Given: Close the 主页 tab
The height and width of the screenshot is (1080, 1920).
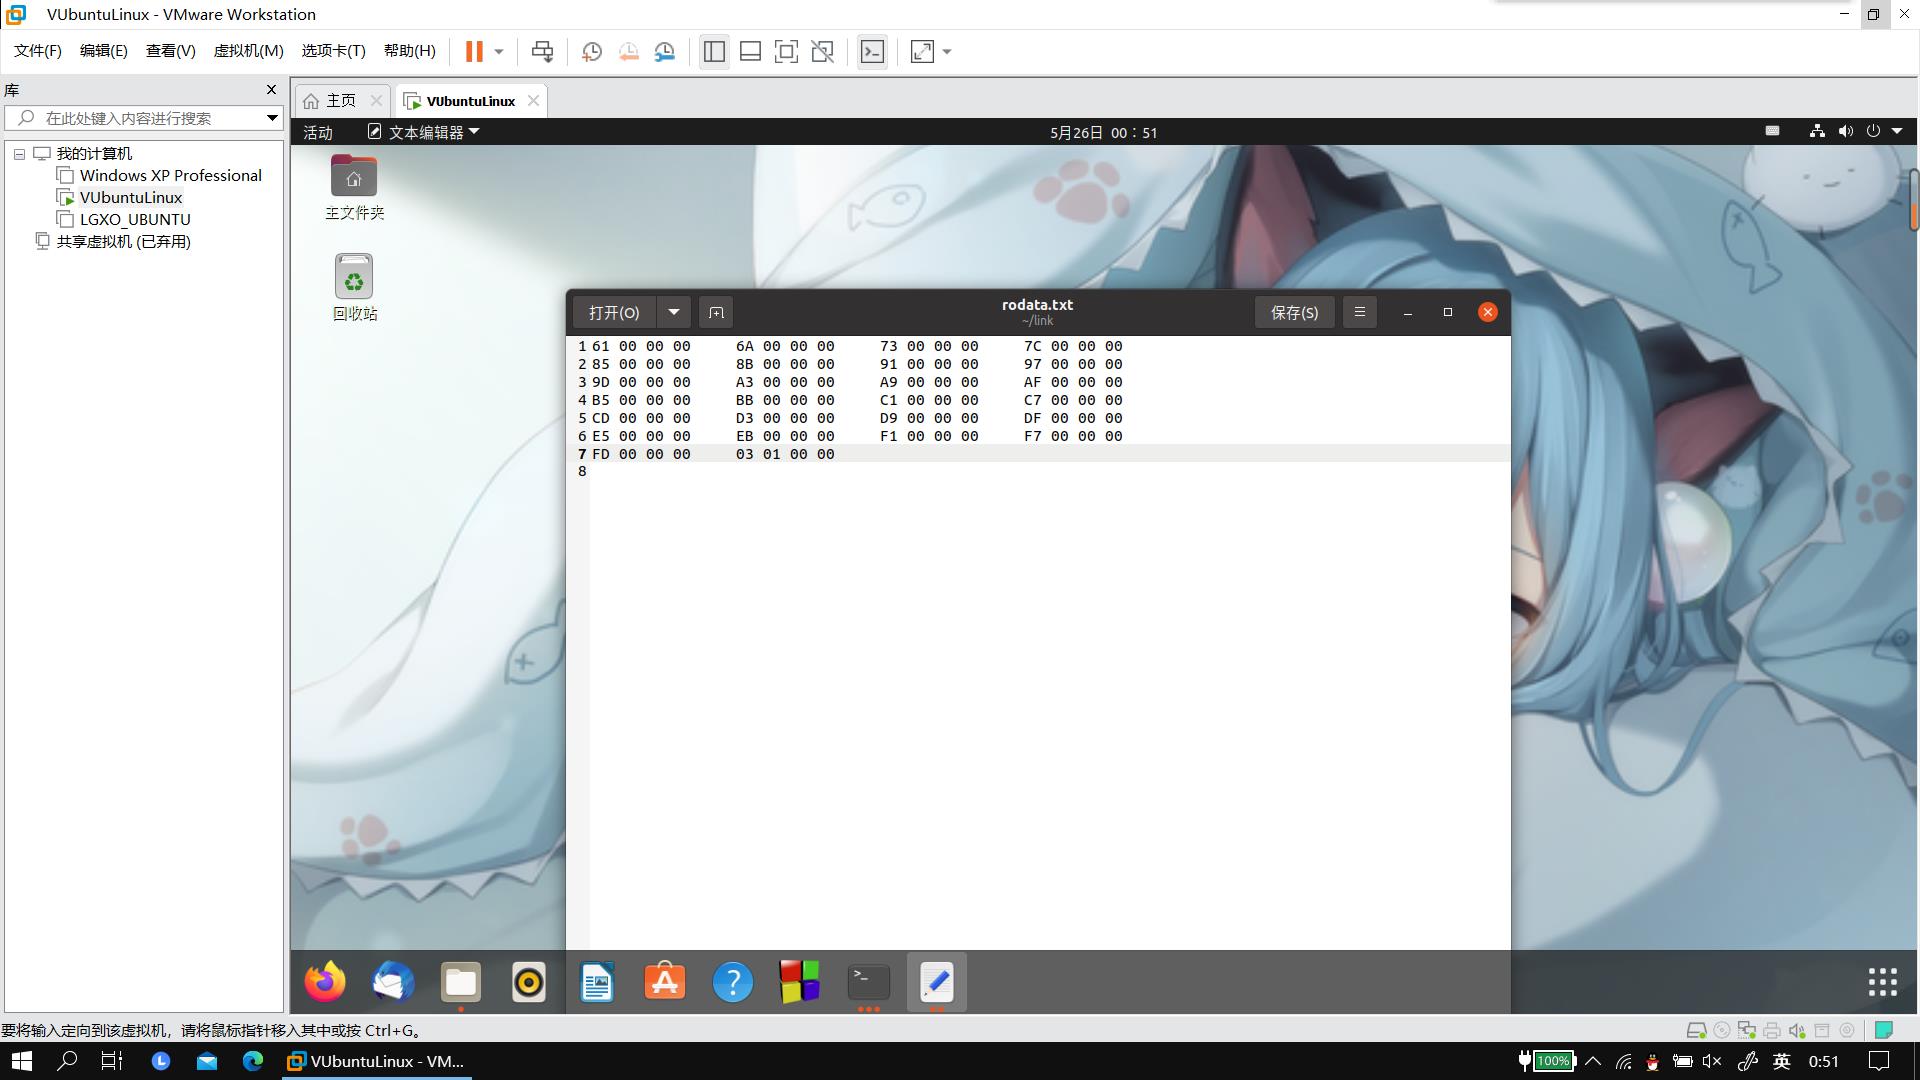Looking at the screenshot, I should point(376,100).
